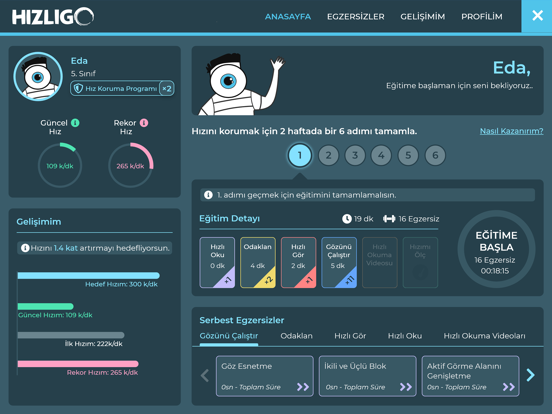This screenshot has width=552, height=414.
Task: Click the info icon beside the 1. adımı message
Action: click(x=208, y=195)
